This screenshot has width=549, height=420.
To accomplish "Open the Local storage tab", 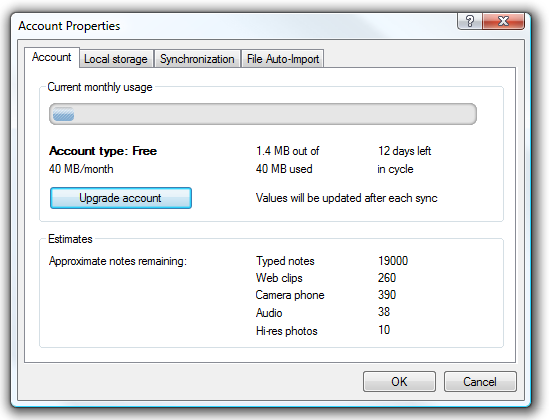I will coord(116,59).
